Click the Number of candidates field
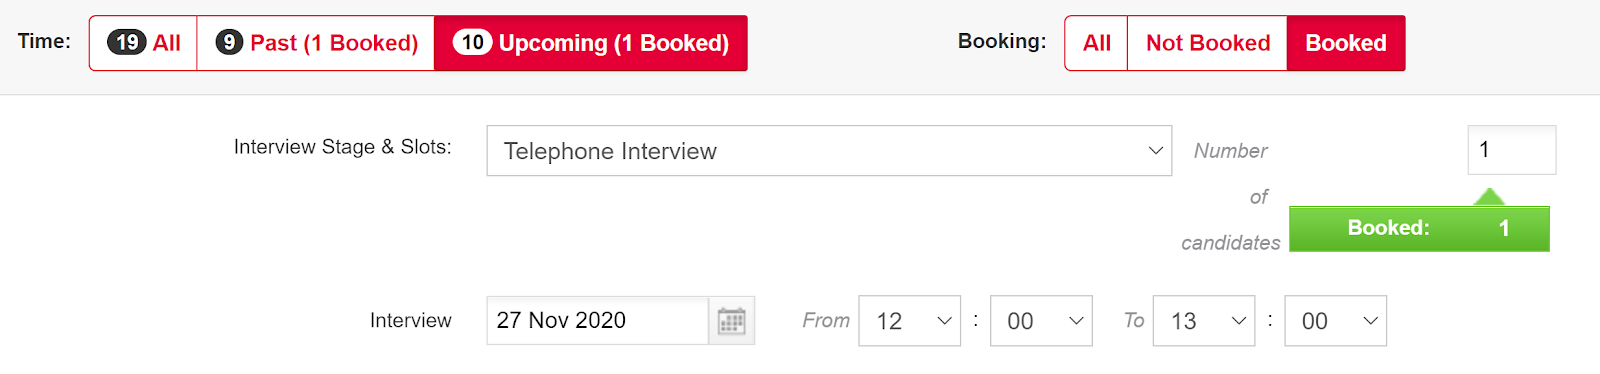 click(1511, 150)
